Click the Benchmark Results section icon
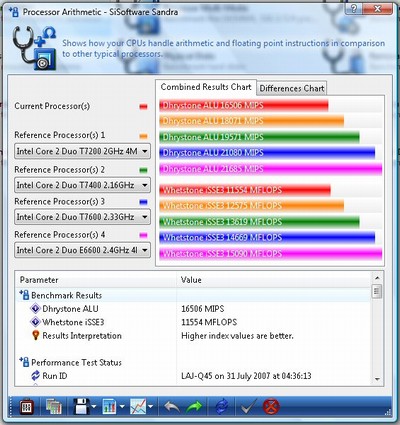 coord(24,295)
